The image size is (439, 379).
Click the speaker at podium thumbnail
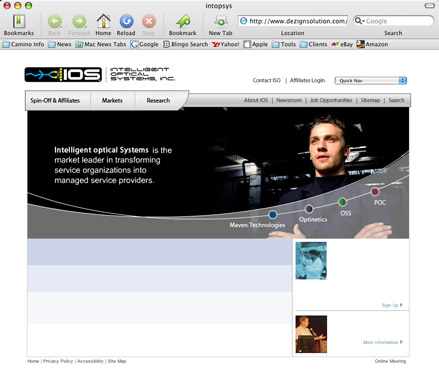pyautogui.click(x=311, y=334)
